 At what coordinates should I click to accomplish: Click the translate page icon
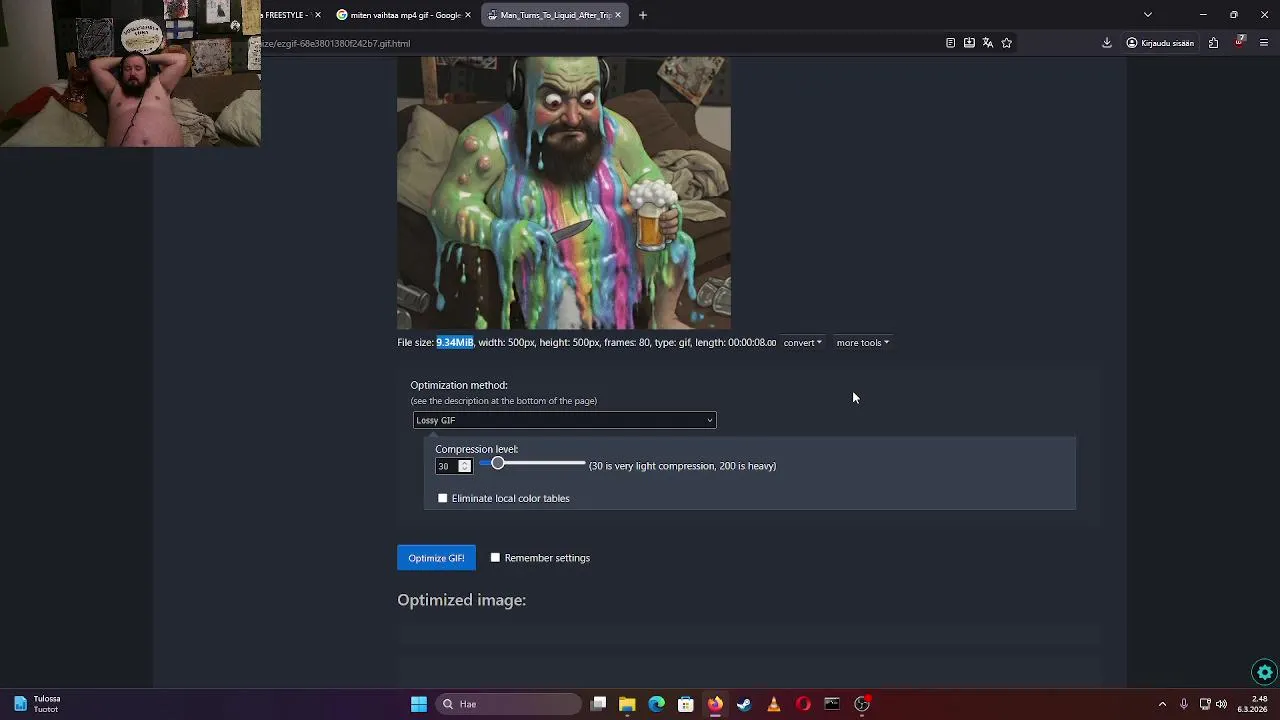988,43
